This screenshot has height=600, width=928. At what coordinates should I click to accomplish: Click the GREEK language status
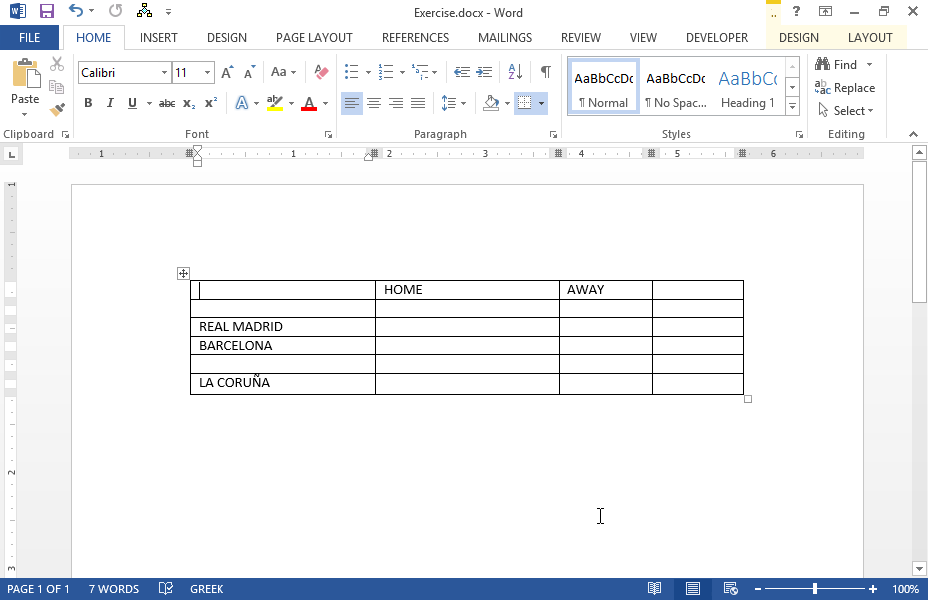207,589
